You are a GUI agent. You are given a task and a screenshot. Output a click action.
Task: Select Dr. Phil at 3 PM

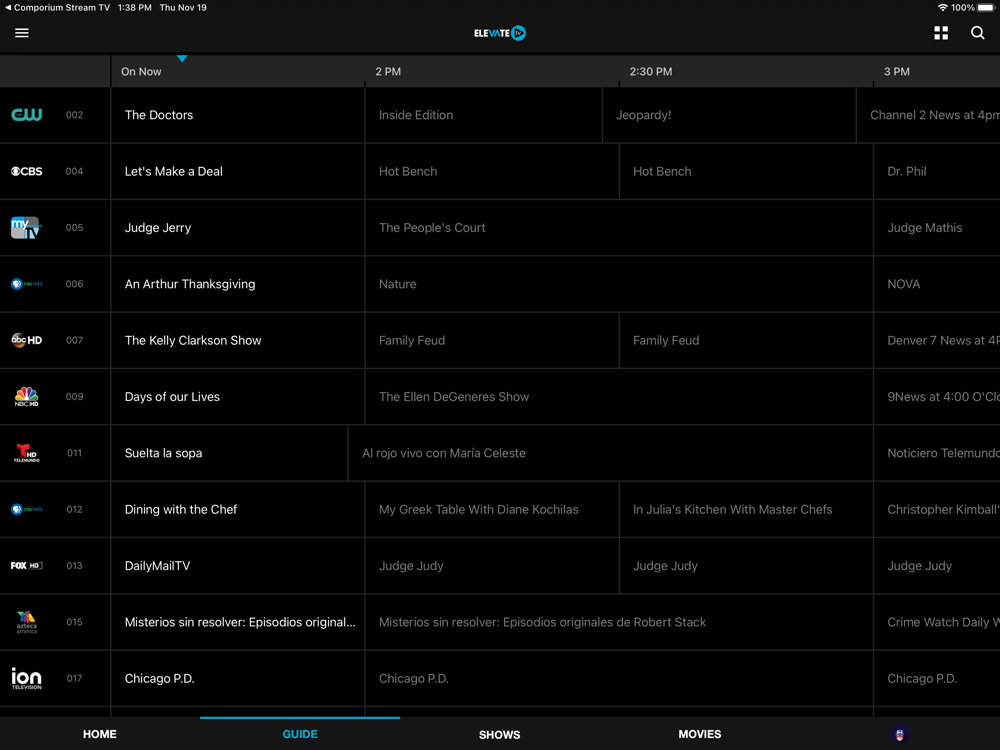click(937, 171)
